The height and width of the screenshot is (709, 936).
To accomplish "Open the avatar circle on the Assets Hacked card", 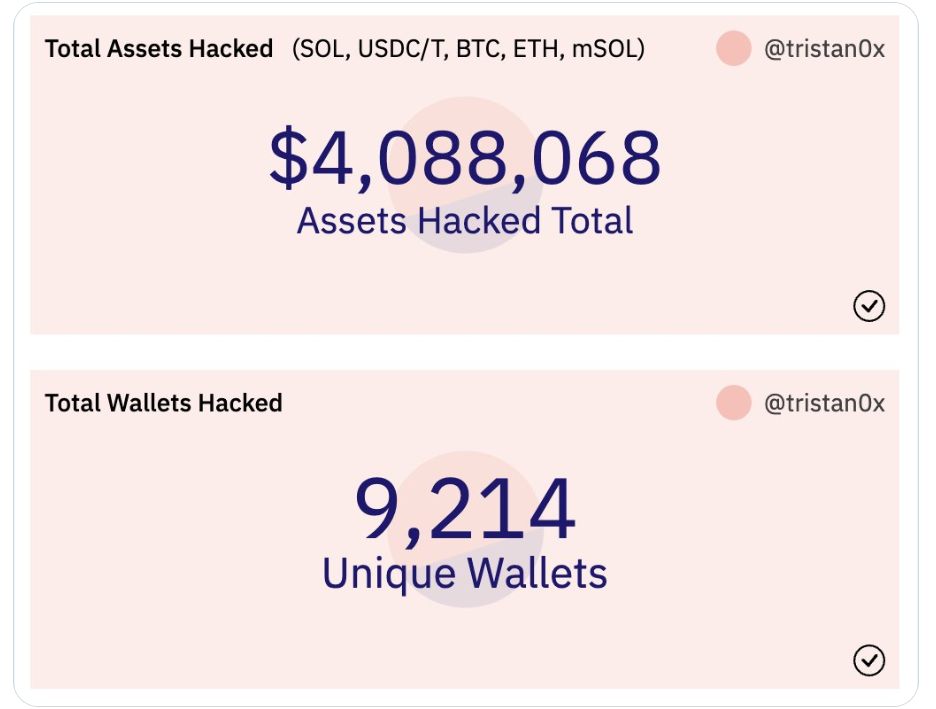I will (x=734, y=48).
